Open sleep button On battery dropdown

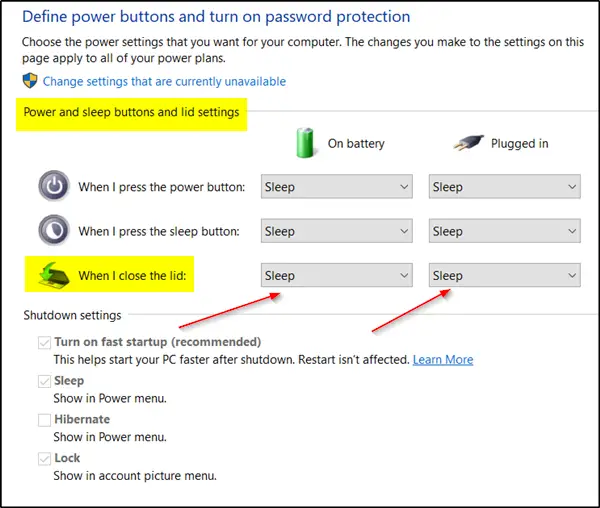click(x=336, y=231)
